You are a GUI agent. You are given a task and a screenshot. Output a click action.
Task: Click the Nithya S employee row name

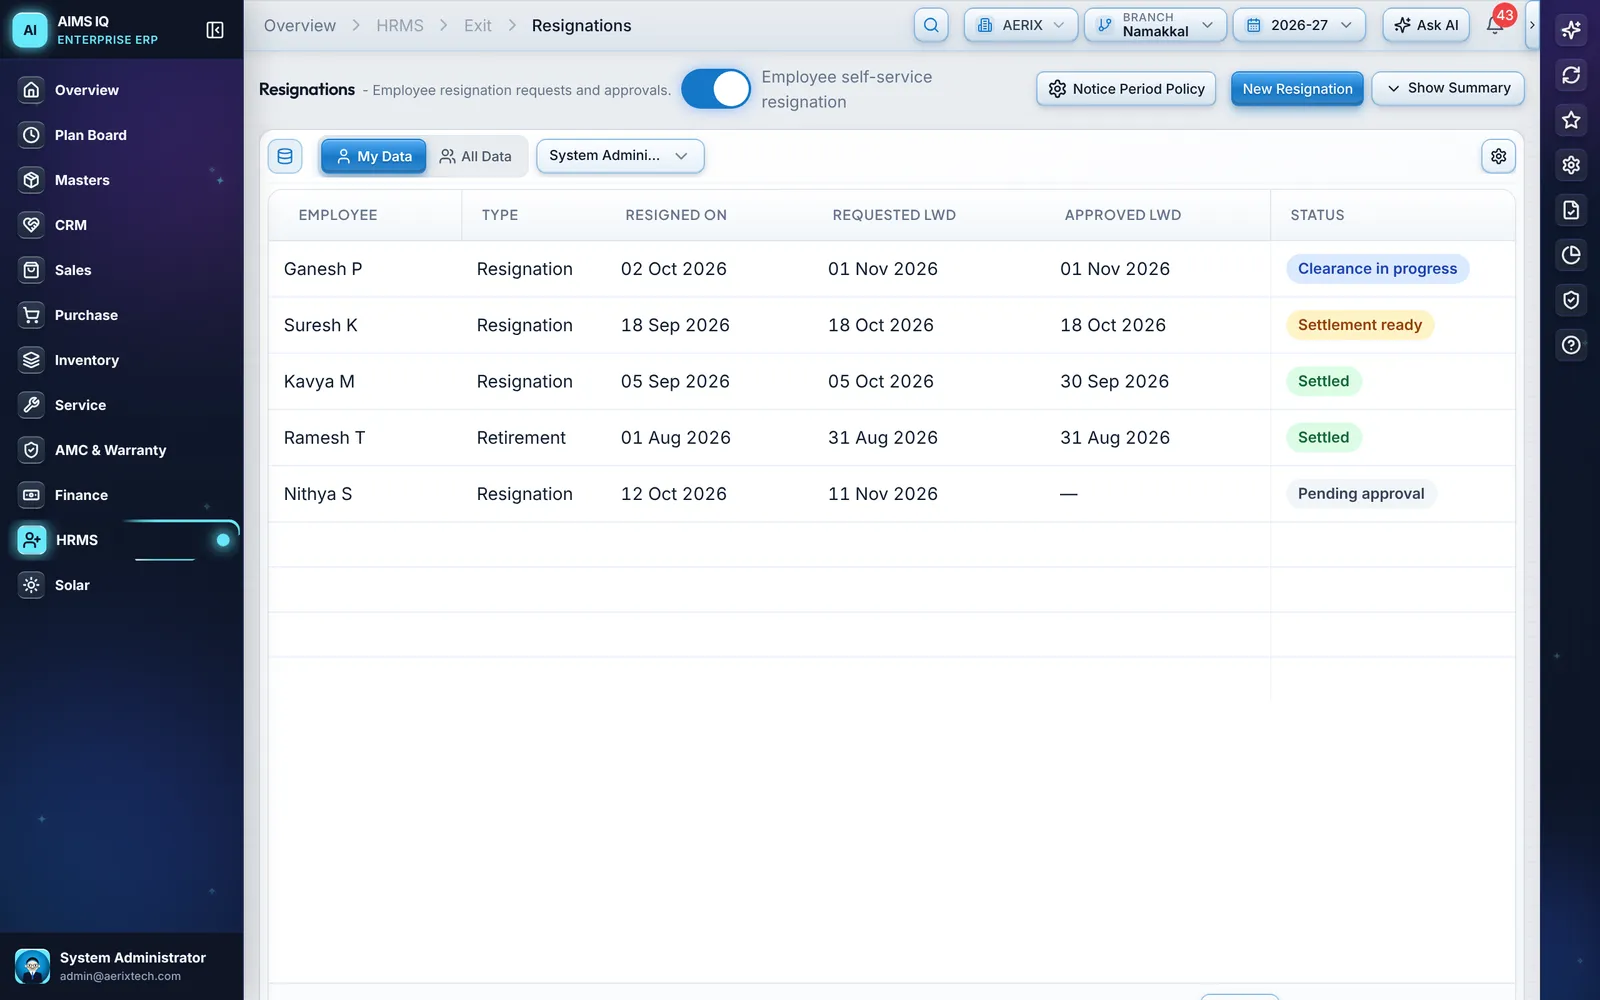click(x=318, y=494)
